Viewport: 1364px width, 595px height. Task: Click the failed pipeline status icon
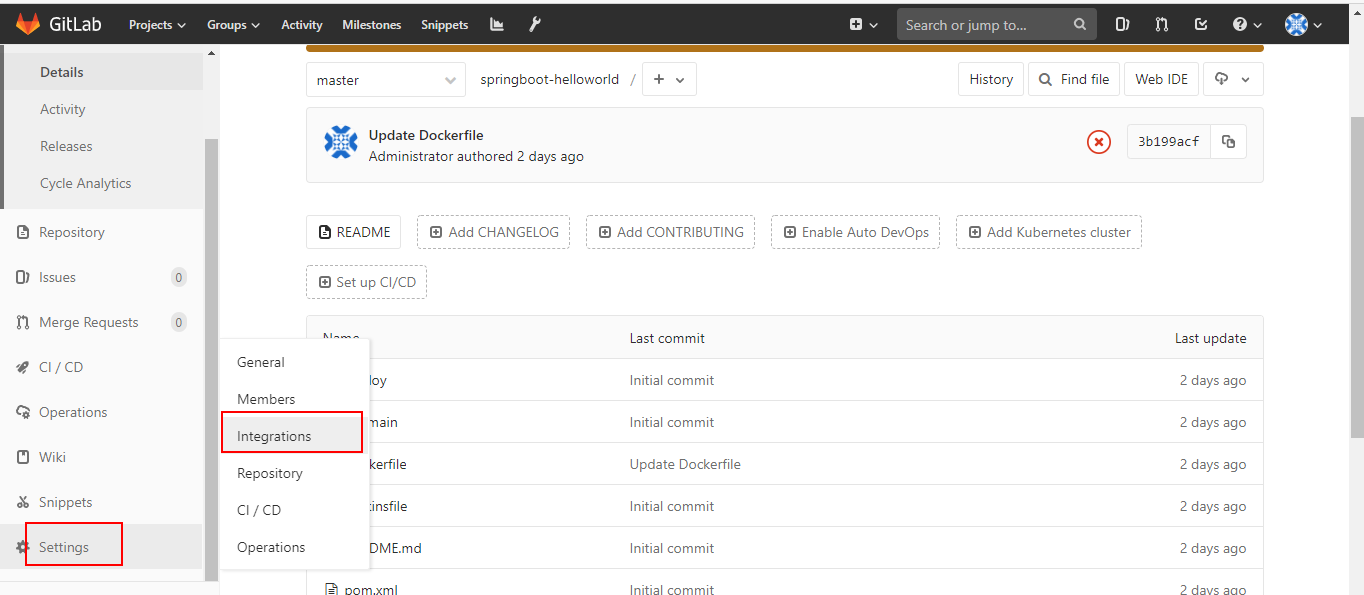(x=1099, y=142)
